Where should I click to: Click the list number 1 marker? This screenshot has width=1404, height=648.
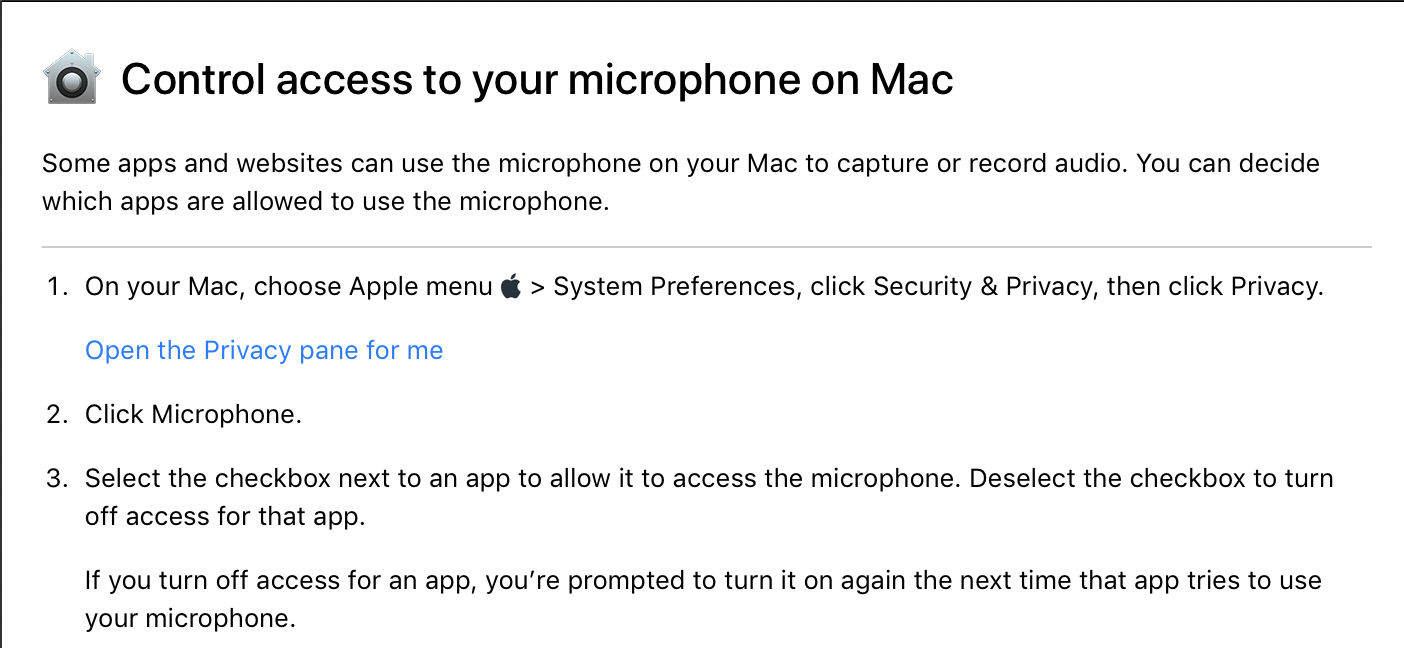56,287
